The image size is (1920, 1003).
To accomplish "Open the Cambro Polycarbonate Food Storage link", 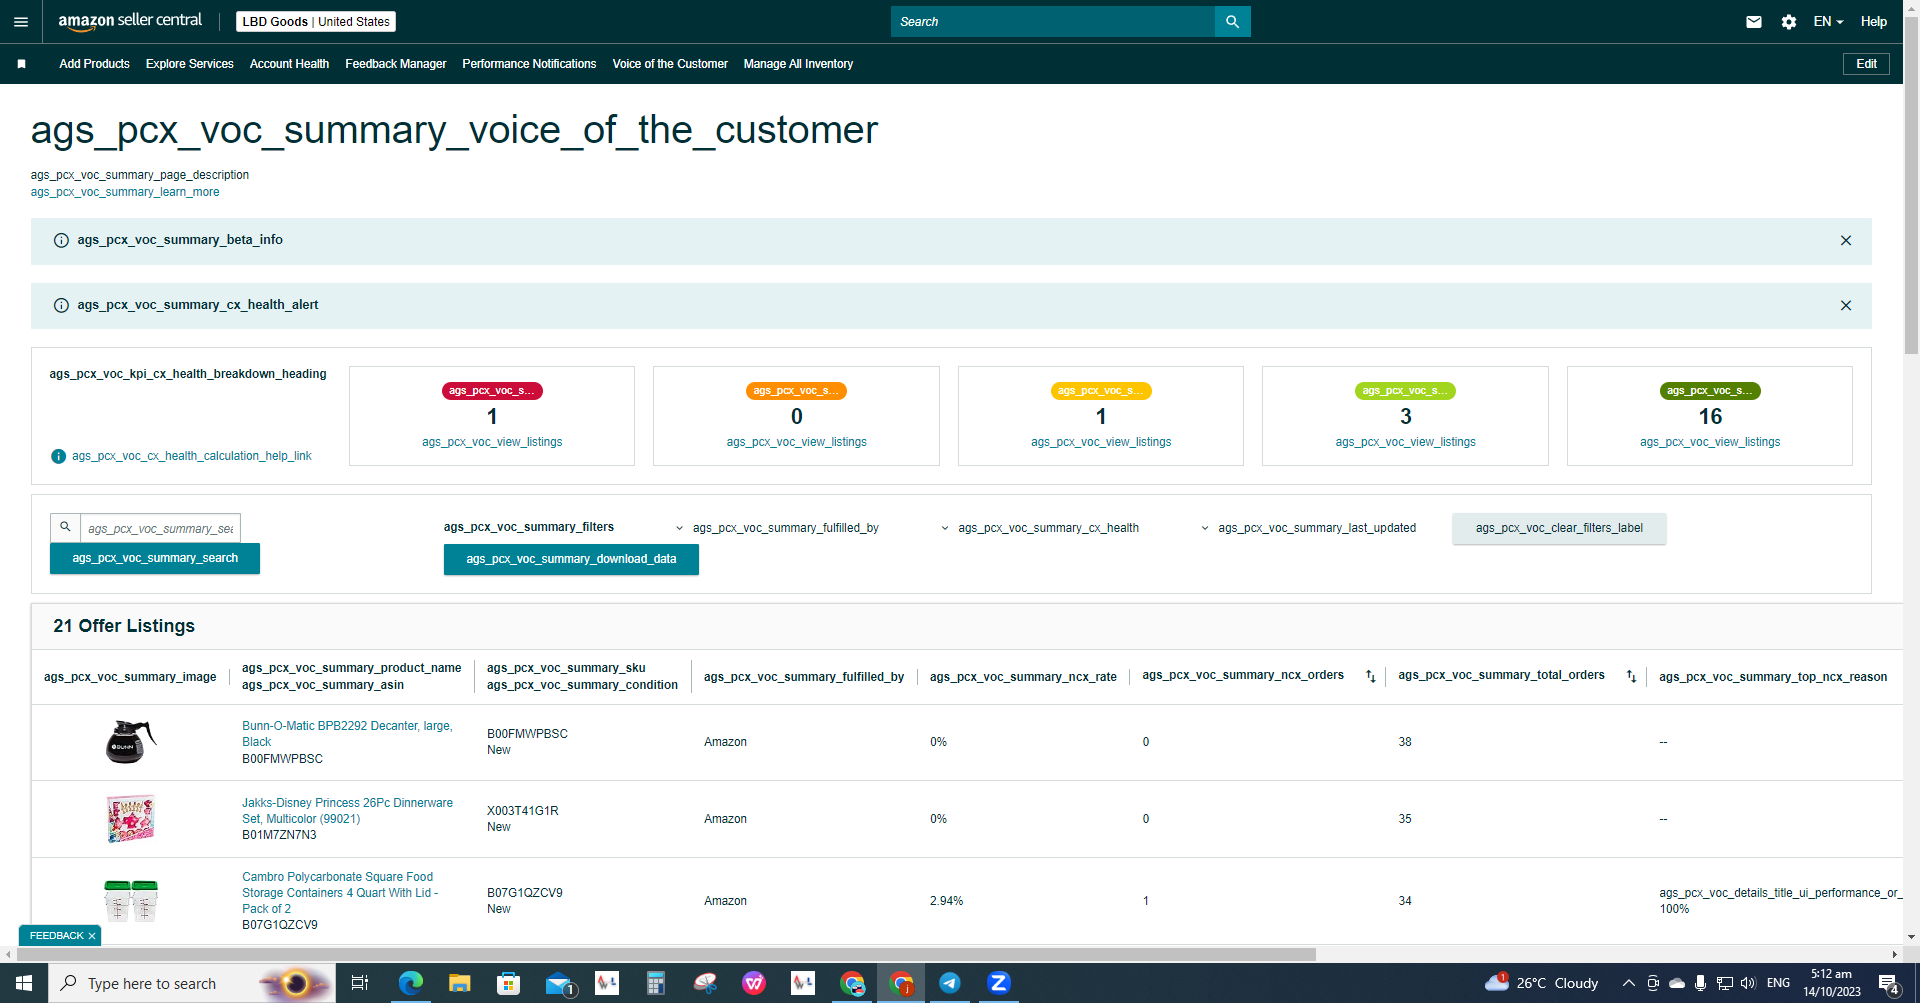I will (x=340, y=893).
